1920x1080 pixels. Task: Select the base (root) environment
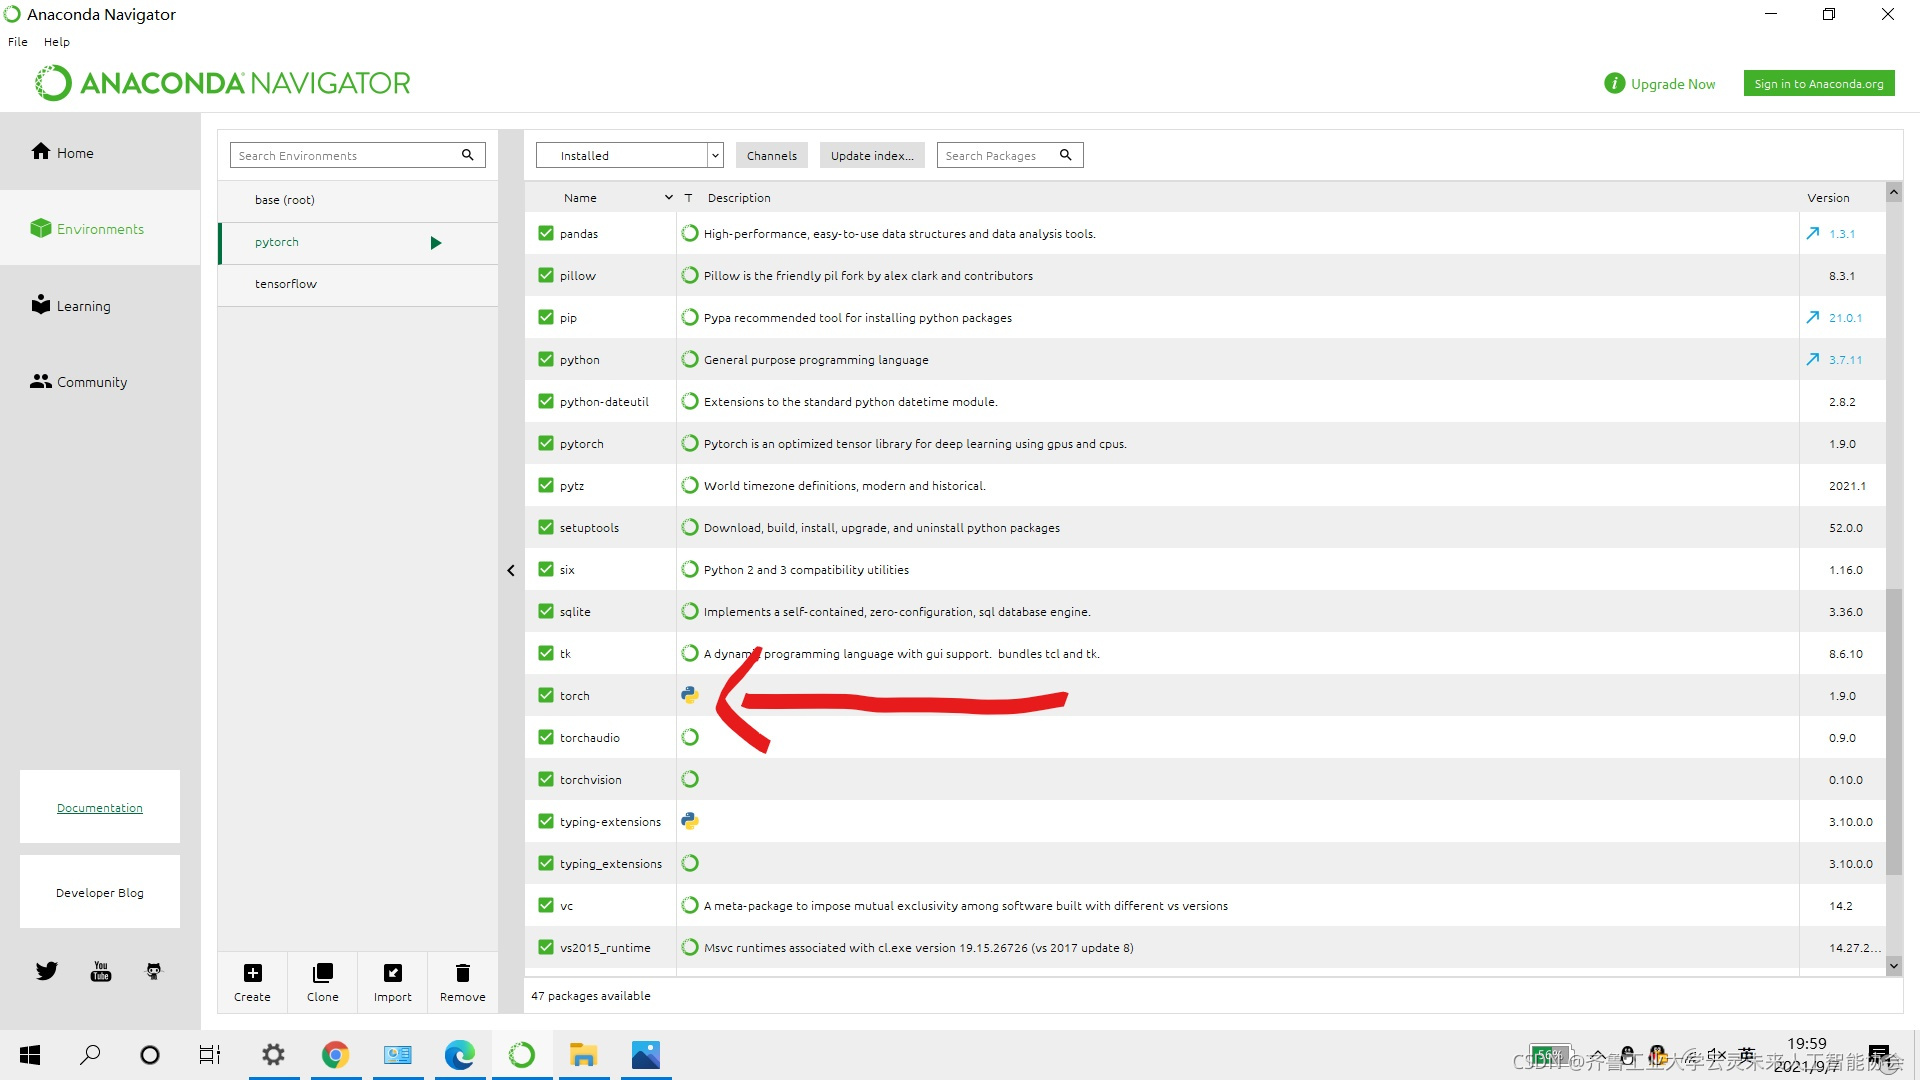click(358, 200)
